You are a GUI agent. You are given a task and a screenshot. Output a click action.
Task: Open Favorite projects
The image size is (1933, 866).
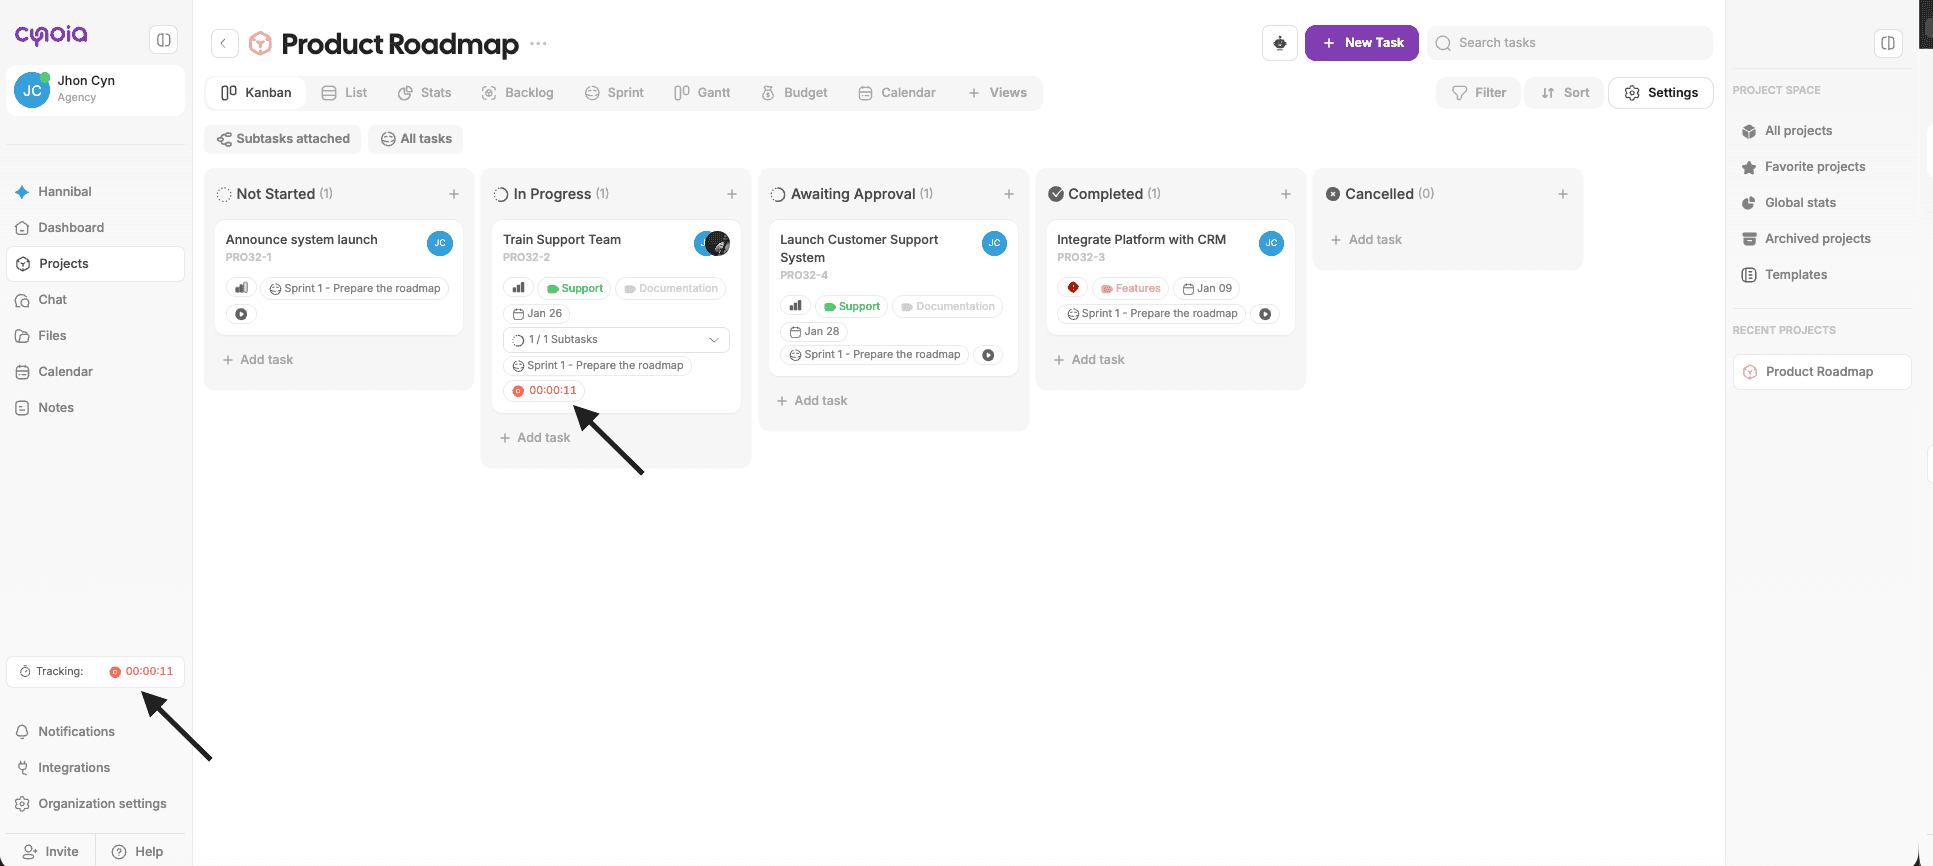pos(1814,167)
